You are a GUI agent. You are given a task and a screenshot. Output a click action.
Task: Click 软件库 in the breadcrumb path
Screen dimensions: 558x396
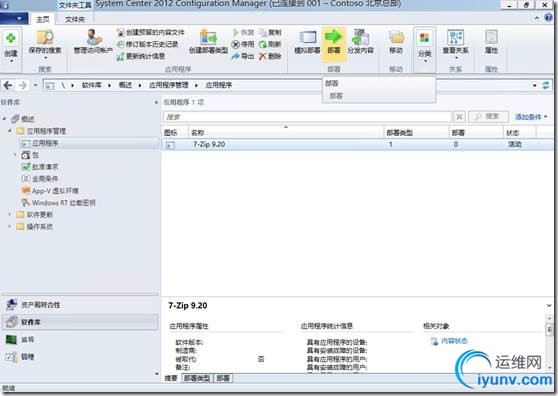[x=92, y=85]
